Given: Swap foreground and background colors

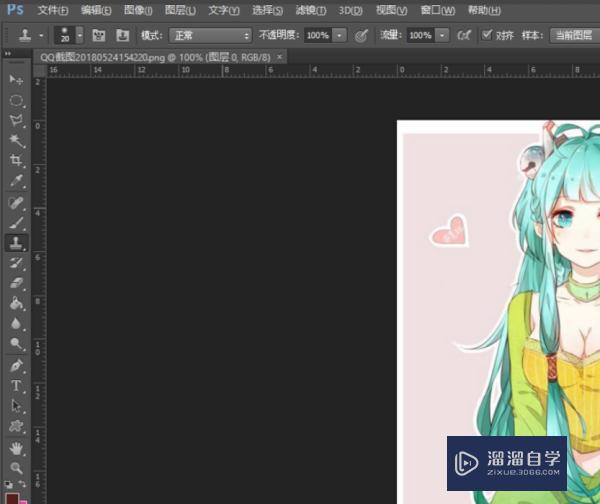Looking at the screenshot, I should (22, 484).
